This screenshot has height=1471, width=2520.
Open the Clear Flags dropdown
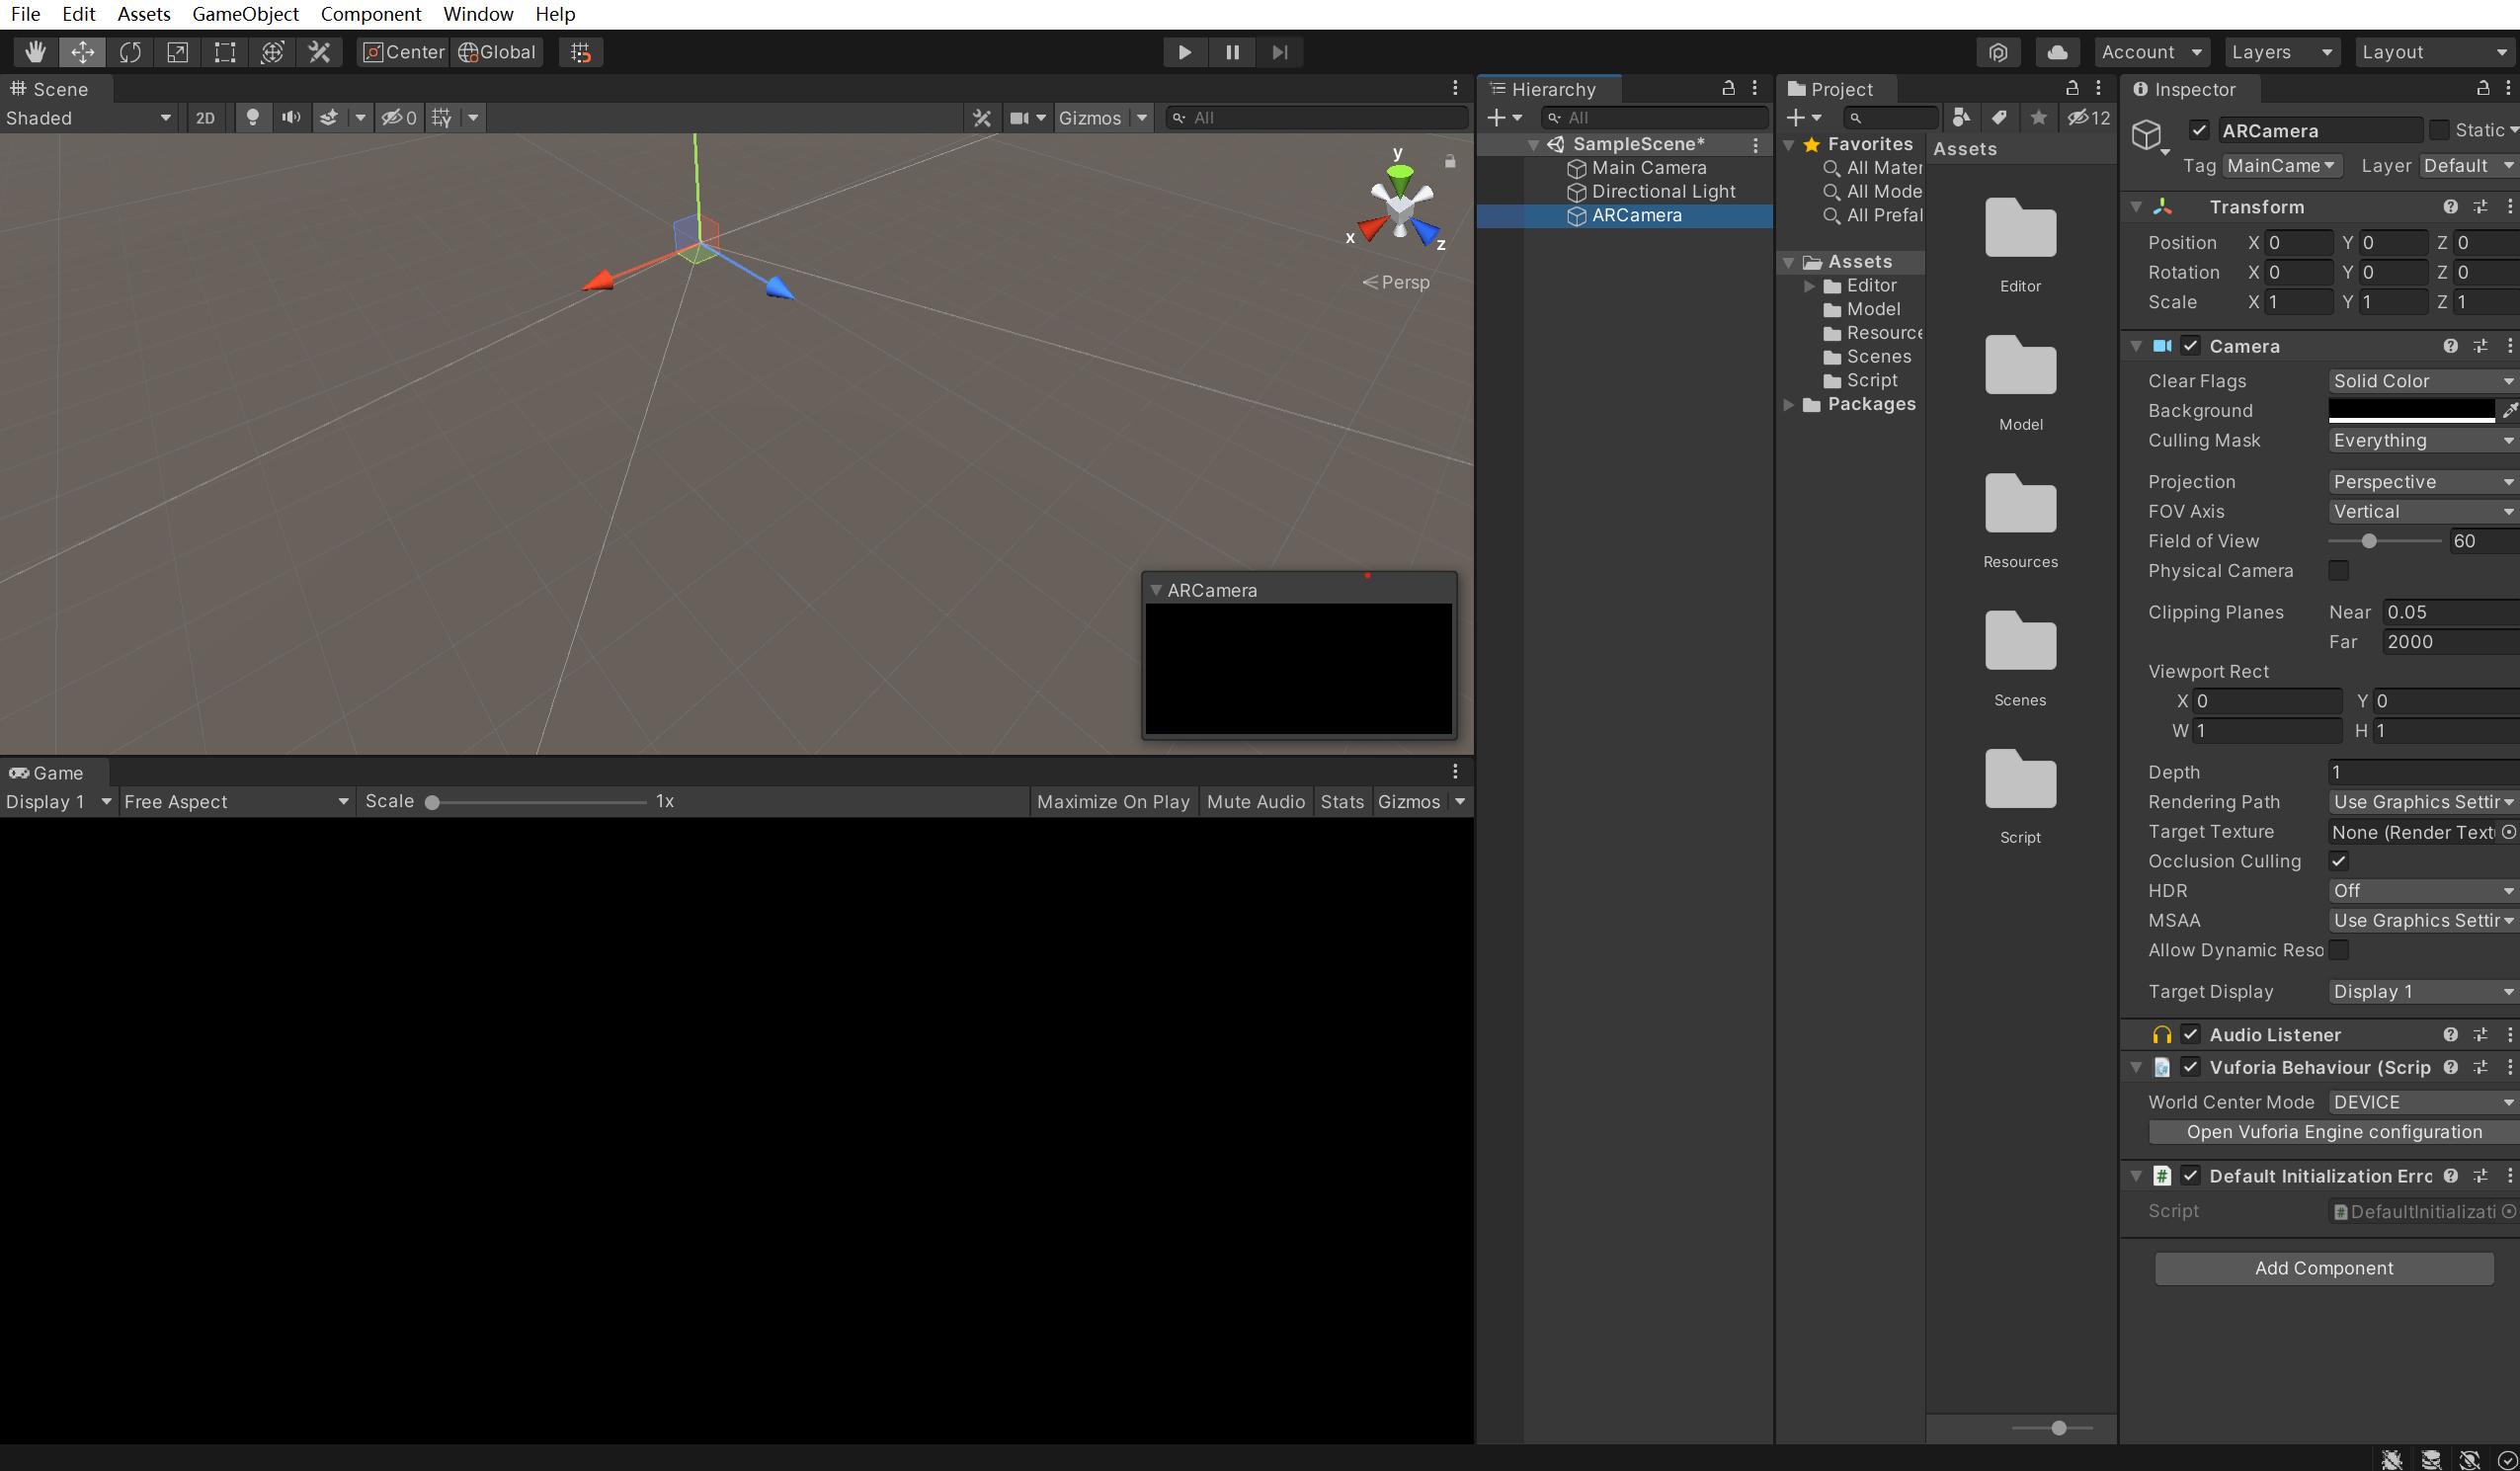(x=2421, y=380)
